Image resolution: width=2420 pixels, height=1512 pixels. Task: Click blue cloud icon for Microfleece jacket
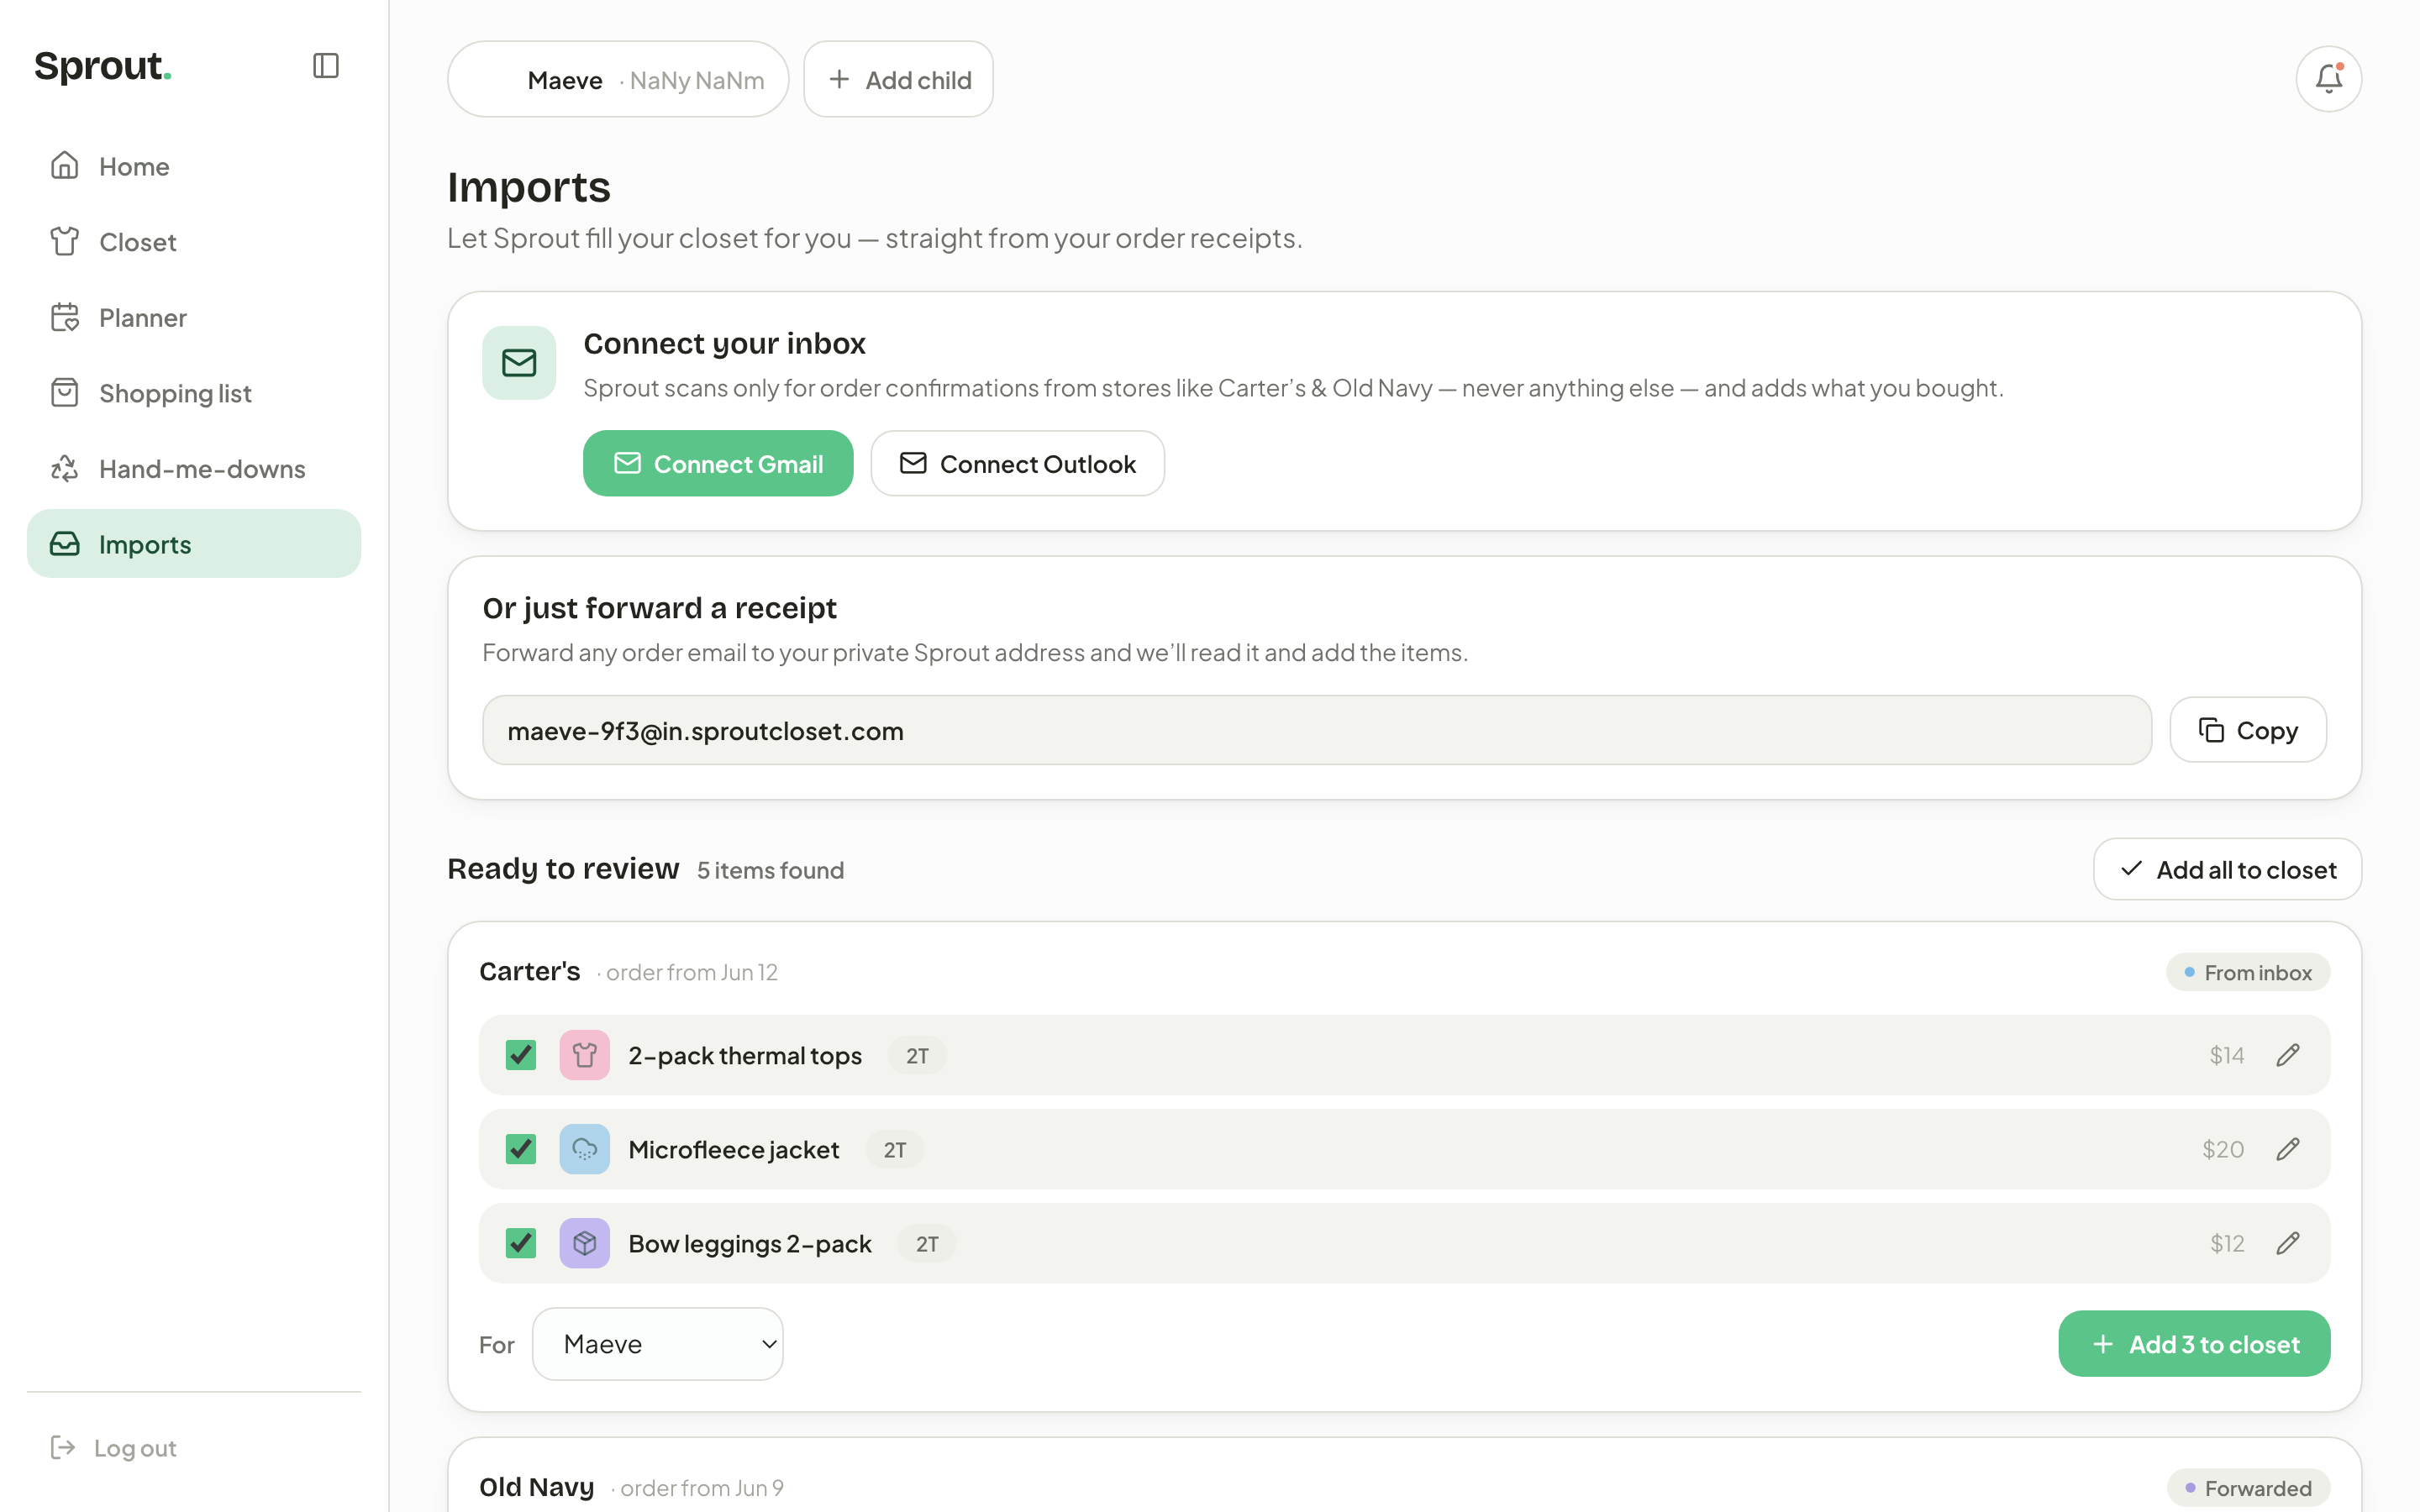(x=585, y=1149)
